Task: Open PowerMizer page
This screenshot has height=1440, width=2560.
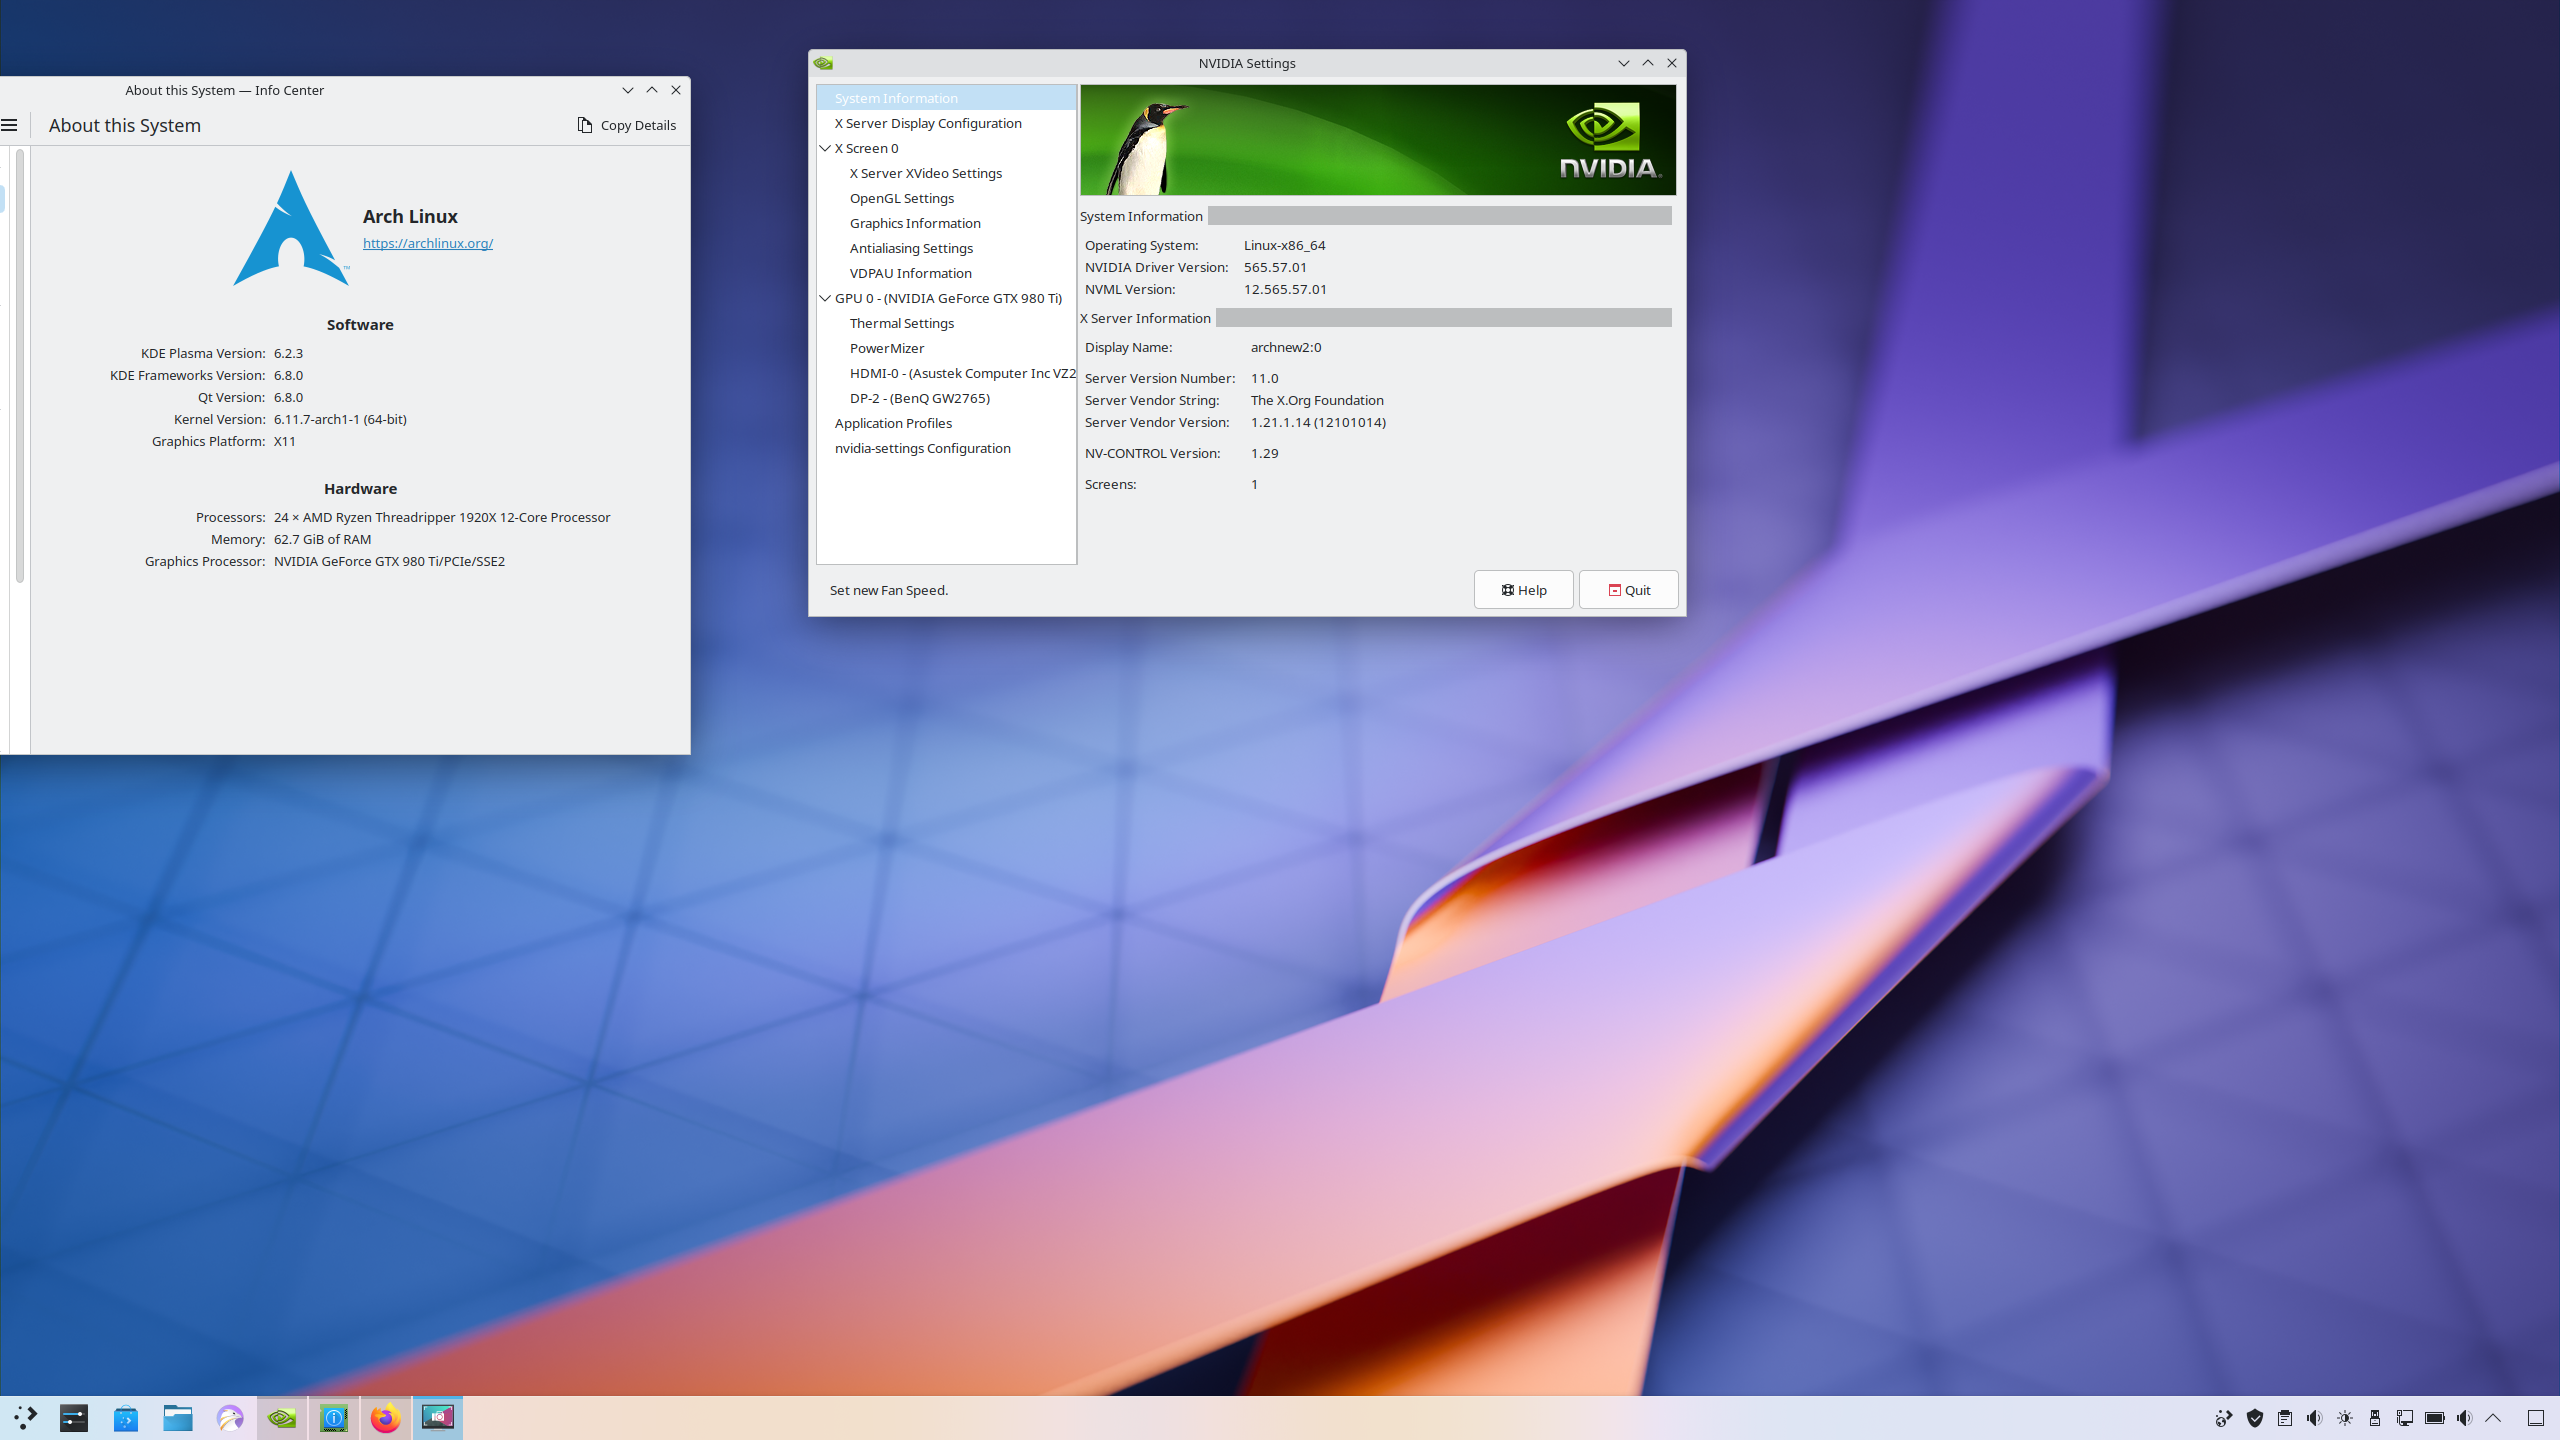Action: point(887,348)
